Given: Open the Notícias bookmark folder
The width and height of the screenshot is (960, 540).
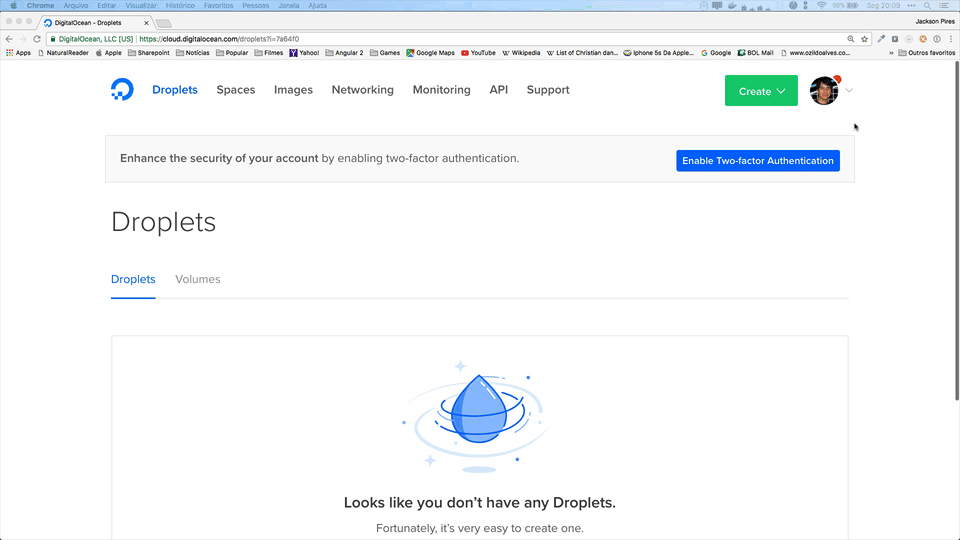Looking at the screenshot, I should (x=192, y=53).
